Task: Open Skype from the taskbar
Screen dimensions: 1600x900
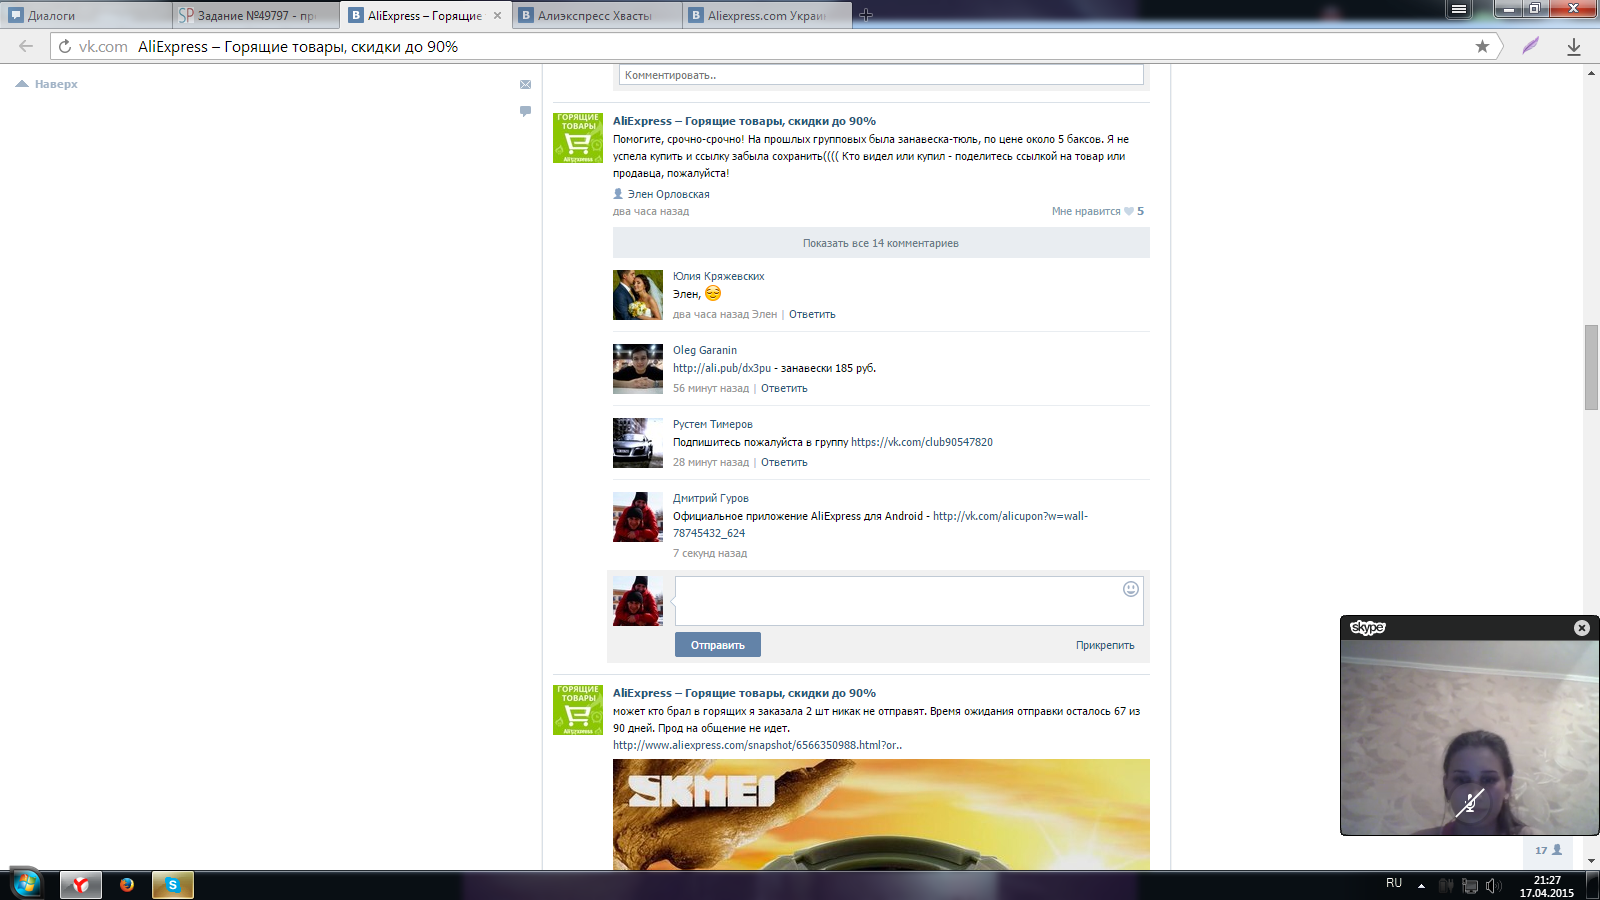Action: click(x=173, y=885)
